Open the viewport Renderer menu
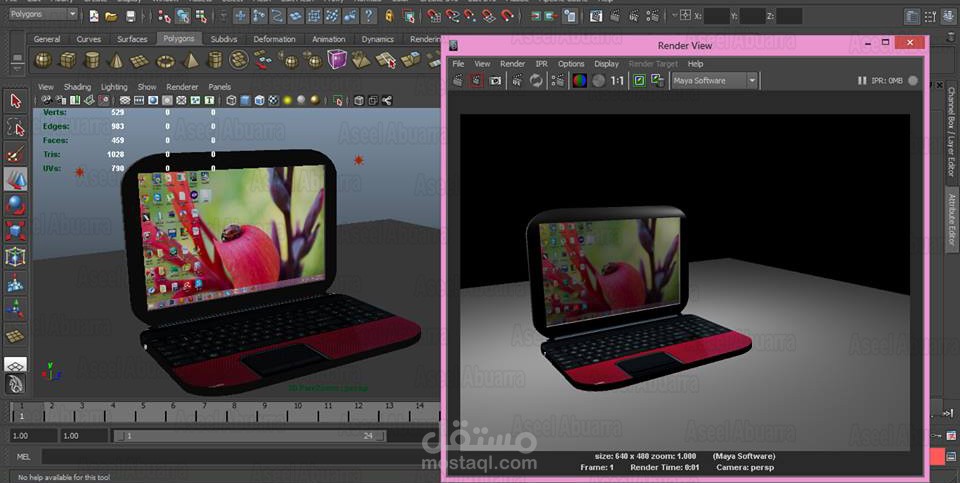This screenshot has height=483, width=960. click(x=182, y=87)
